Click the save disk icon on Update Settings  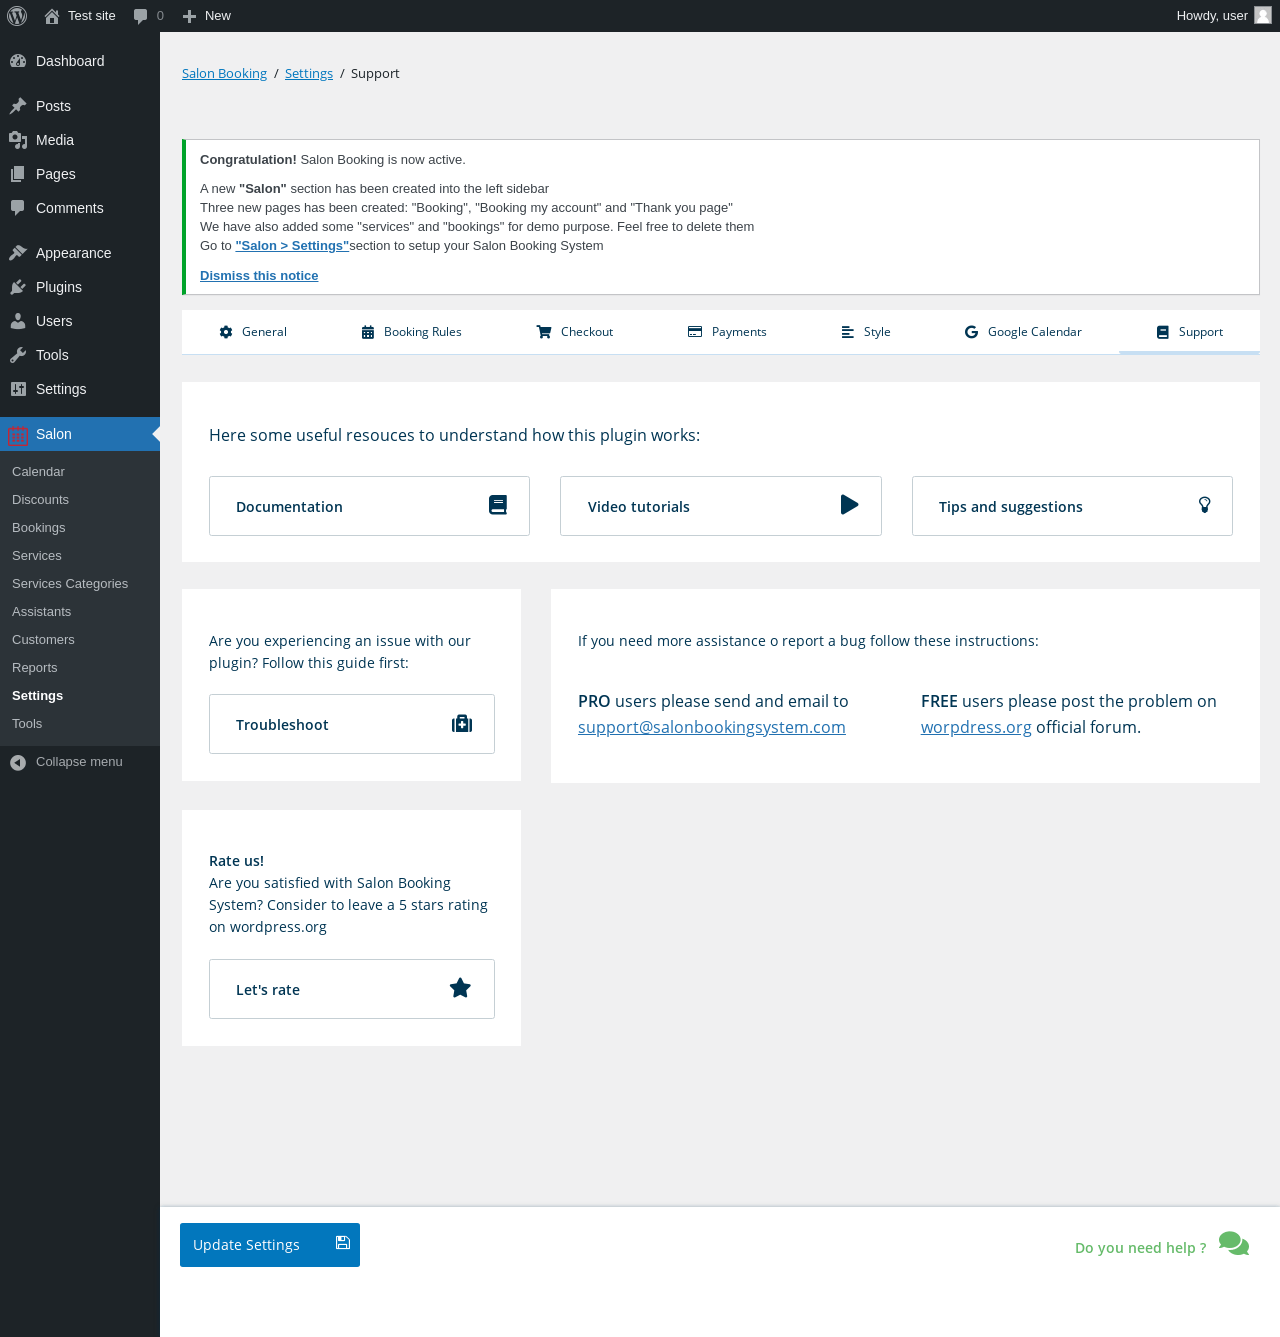coord(343,1243)
